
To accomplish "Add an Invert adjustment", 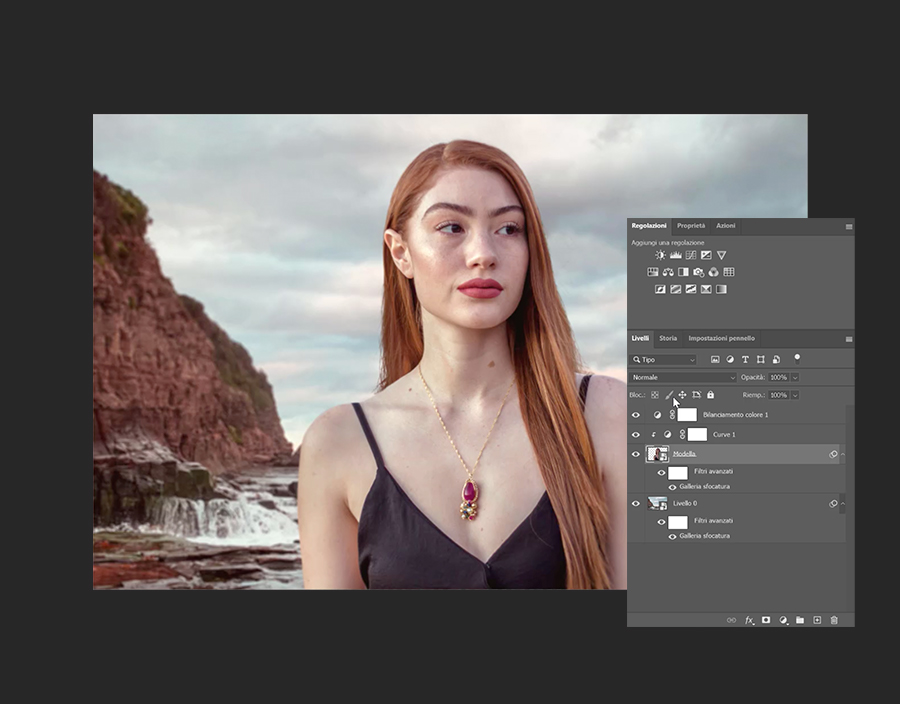I will click(x=660, y=289).
